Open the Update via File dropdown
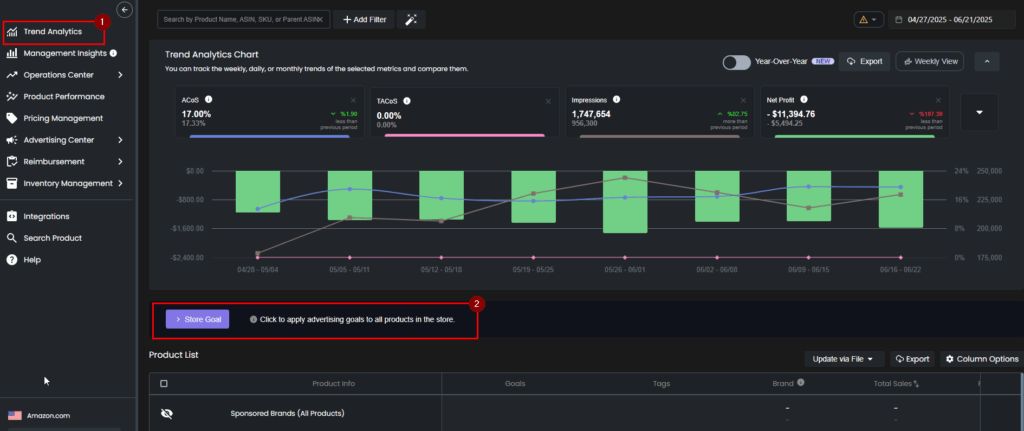 pyautogui.click(x=844, y=359)
